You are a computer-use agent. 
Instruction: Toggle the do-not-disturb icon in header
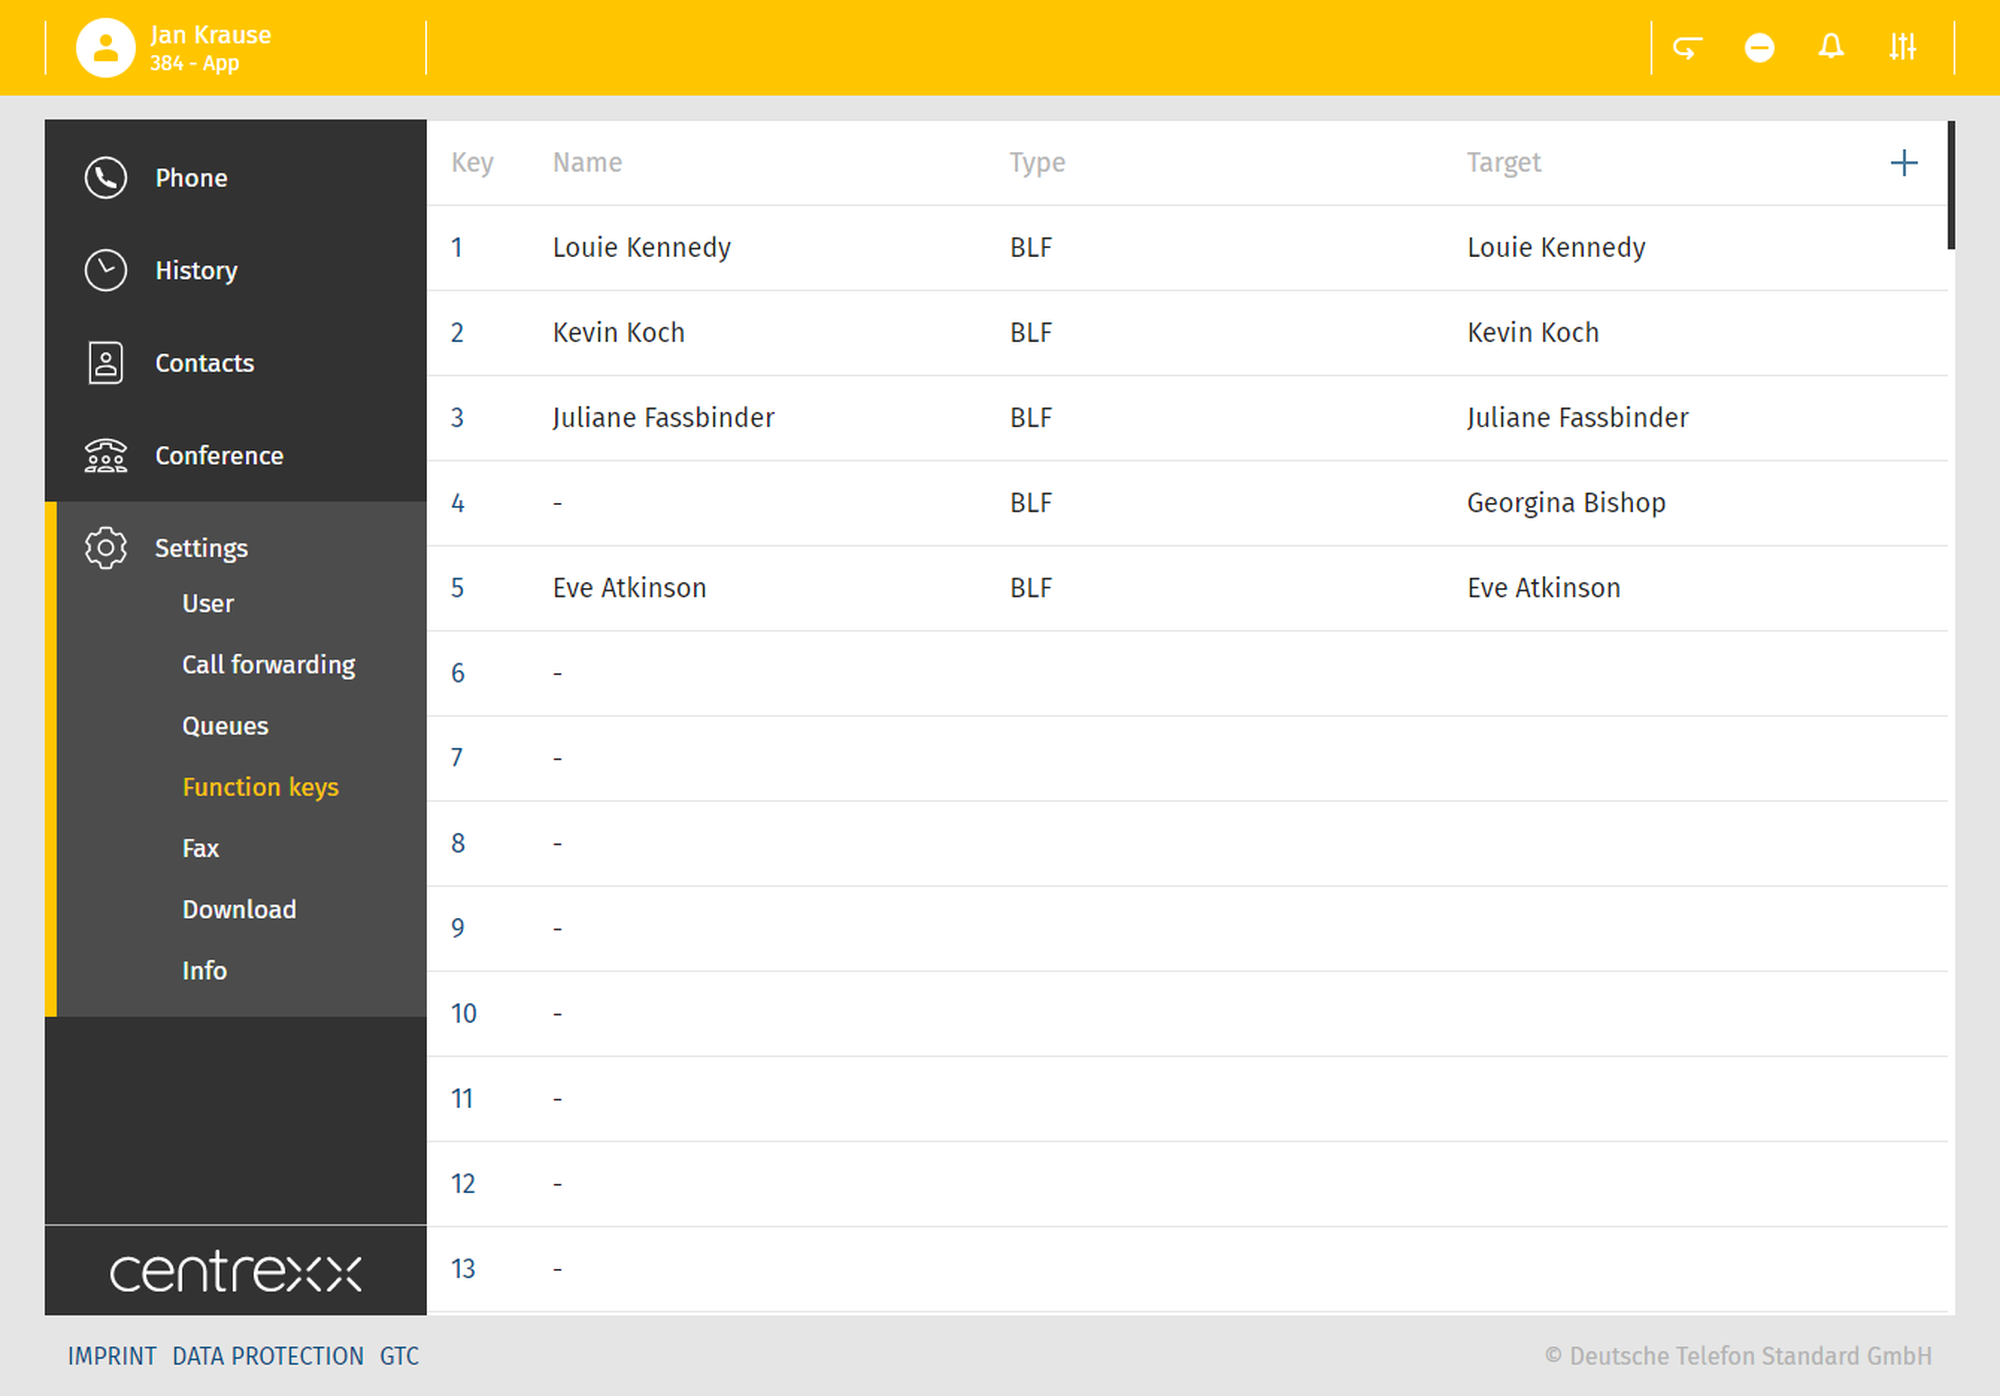click(1759, 47)
